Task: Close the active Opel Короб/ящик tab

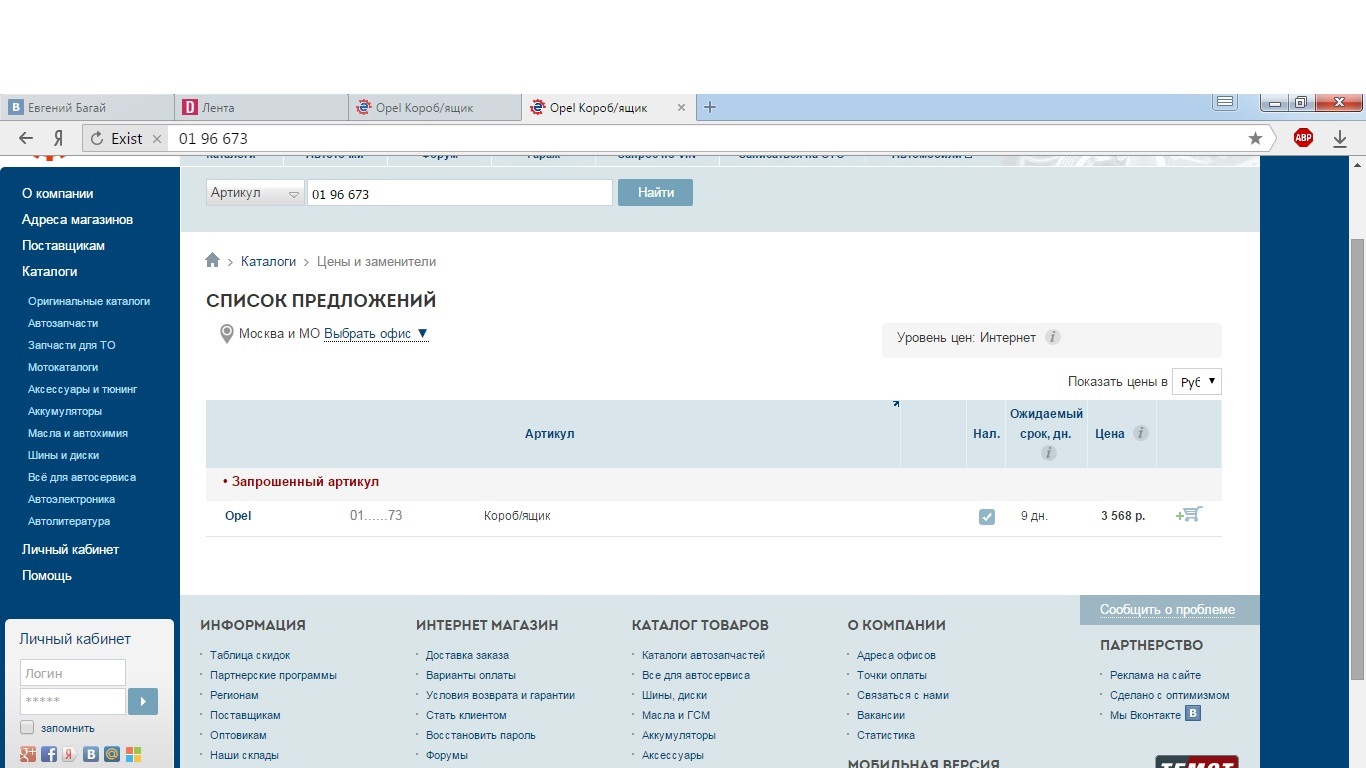Action: click(x=682, y=107)
